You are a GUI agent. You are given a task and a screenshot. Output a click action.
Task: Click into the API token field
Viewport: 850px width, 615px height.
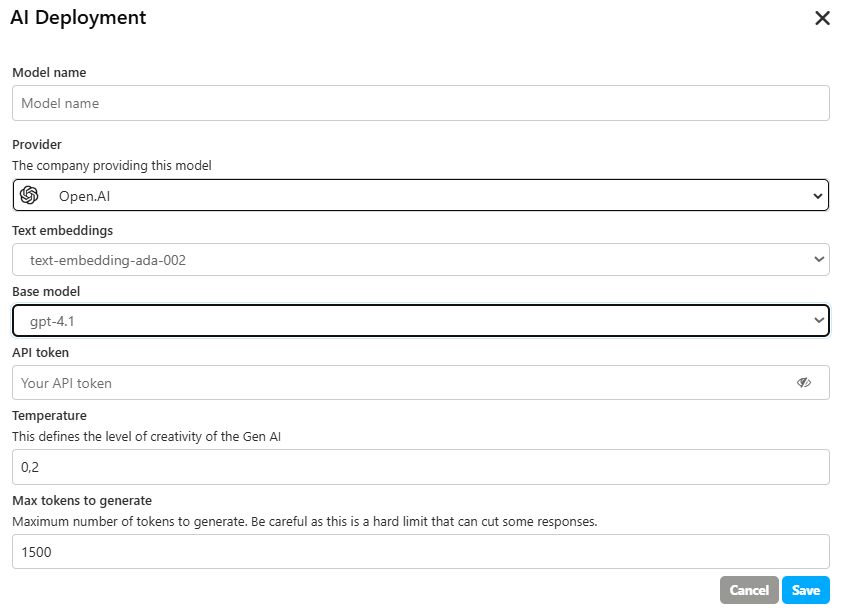click(400, 382)
